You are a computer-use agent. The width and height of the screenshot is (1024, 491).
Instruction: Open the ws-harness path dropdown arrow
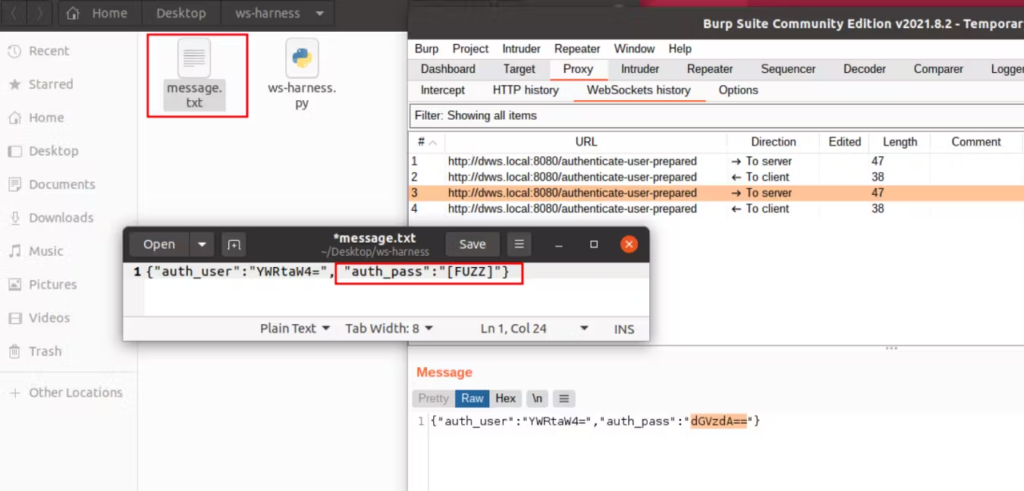319,13
